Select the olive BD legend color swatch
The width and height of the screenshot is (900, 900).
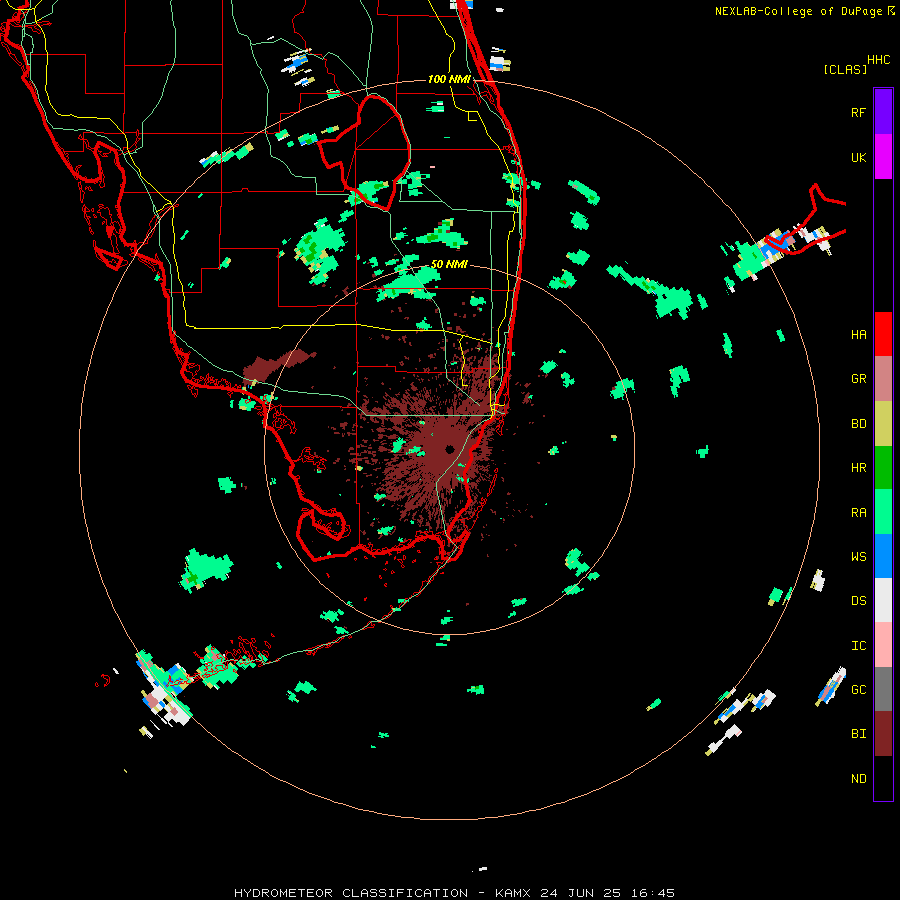point(883,424)
